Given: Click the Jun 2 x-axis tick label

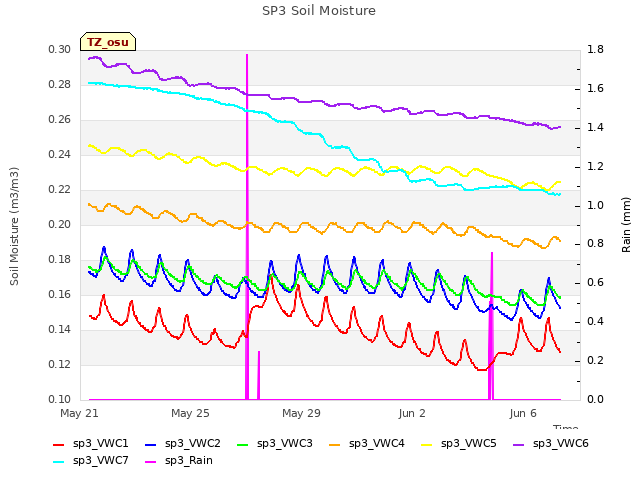Looking at the screenshot, I should pyautogui.click(x=412, y=413).
